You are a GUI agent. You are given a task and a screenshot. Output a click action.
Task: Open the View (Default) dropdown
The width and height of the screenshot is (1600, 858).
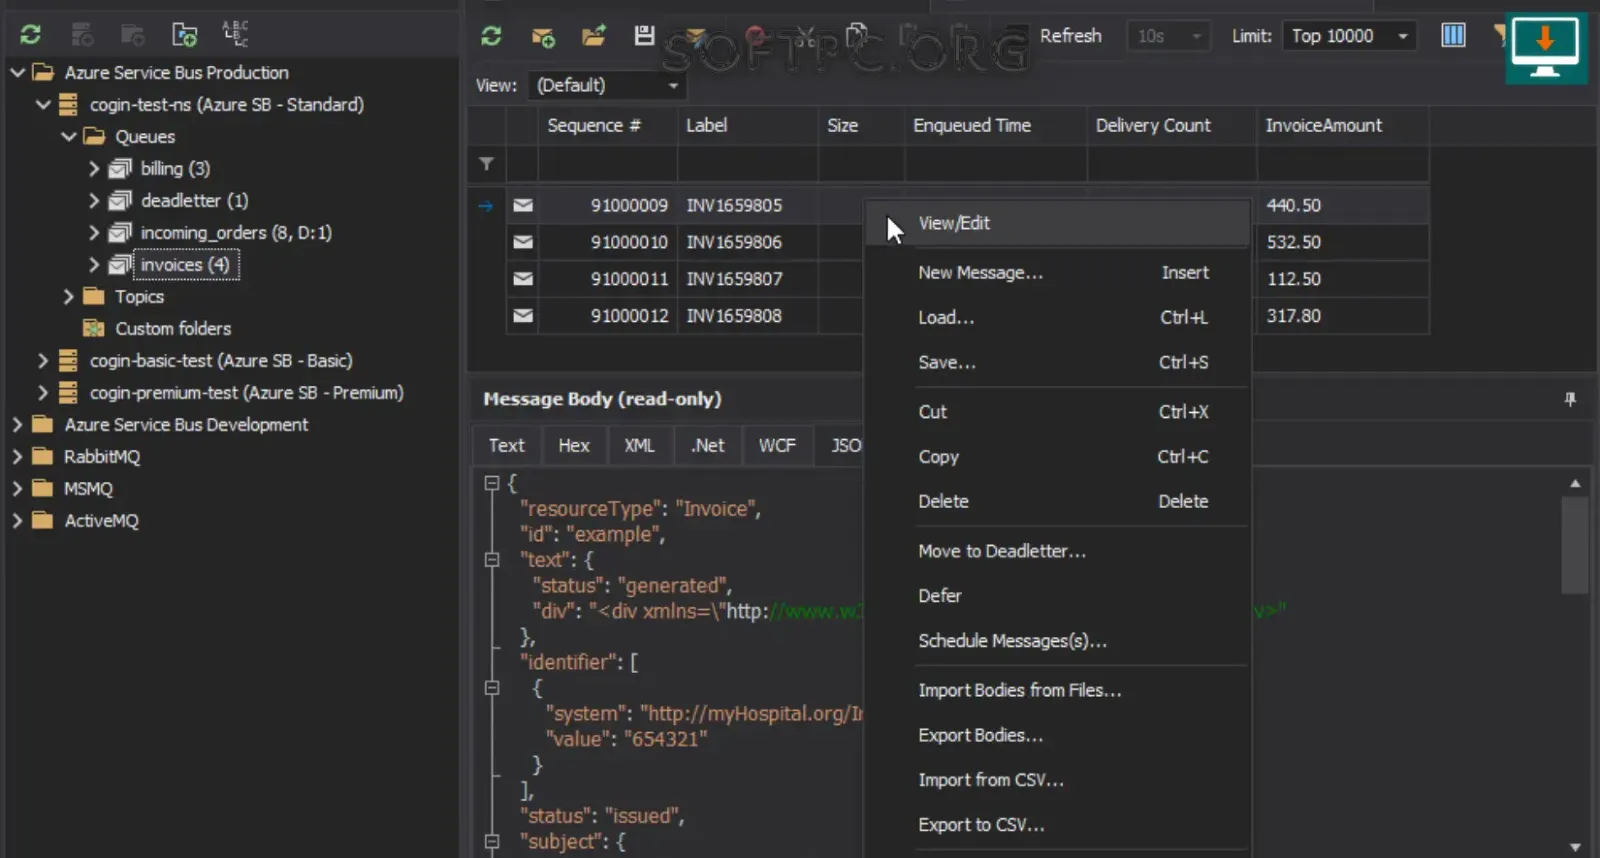point(673,86)
